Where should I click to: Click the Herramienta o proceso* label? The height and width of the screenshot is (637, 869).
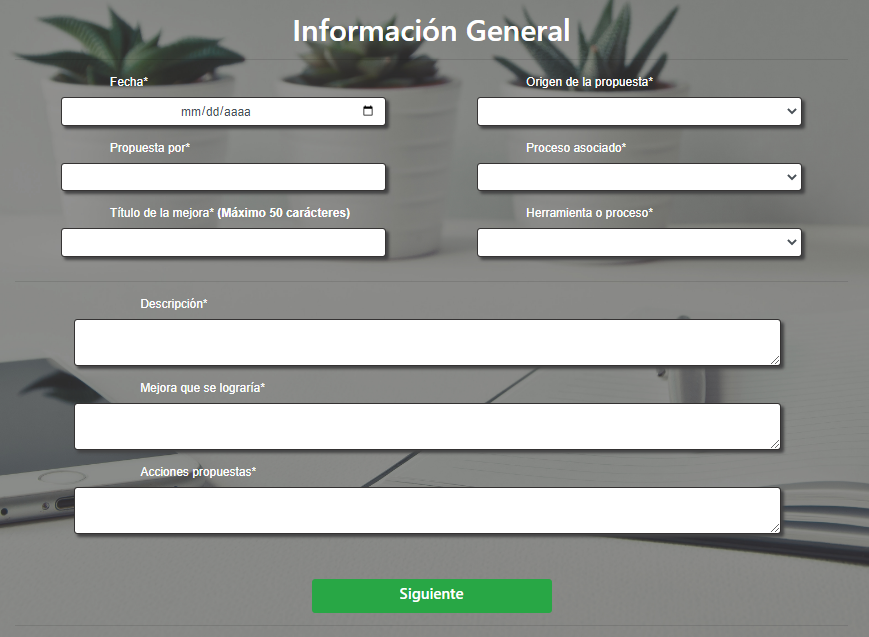589,213
